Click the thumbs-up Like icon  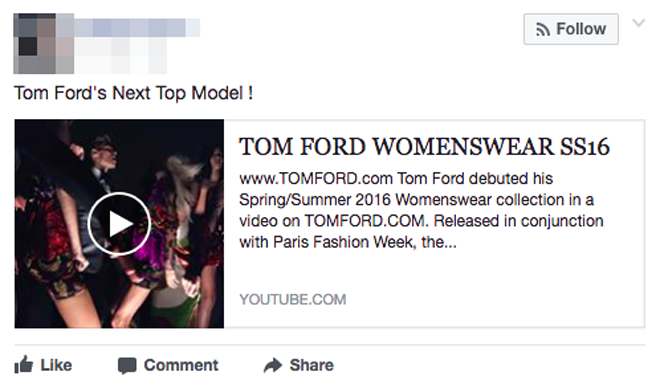[x=24, y=365]
